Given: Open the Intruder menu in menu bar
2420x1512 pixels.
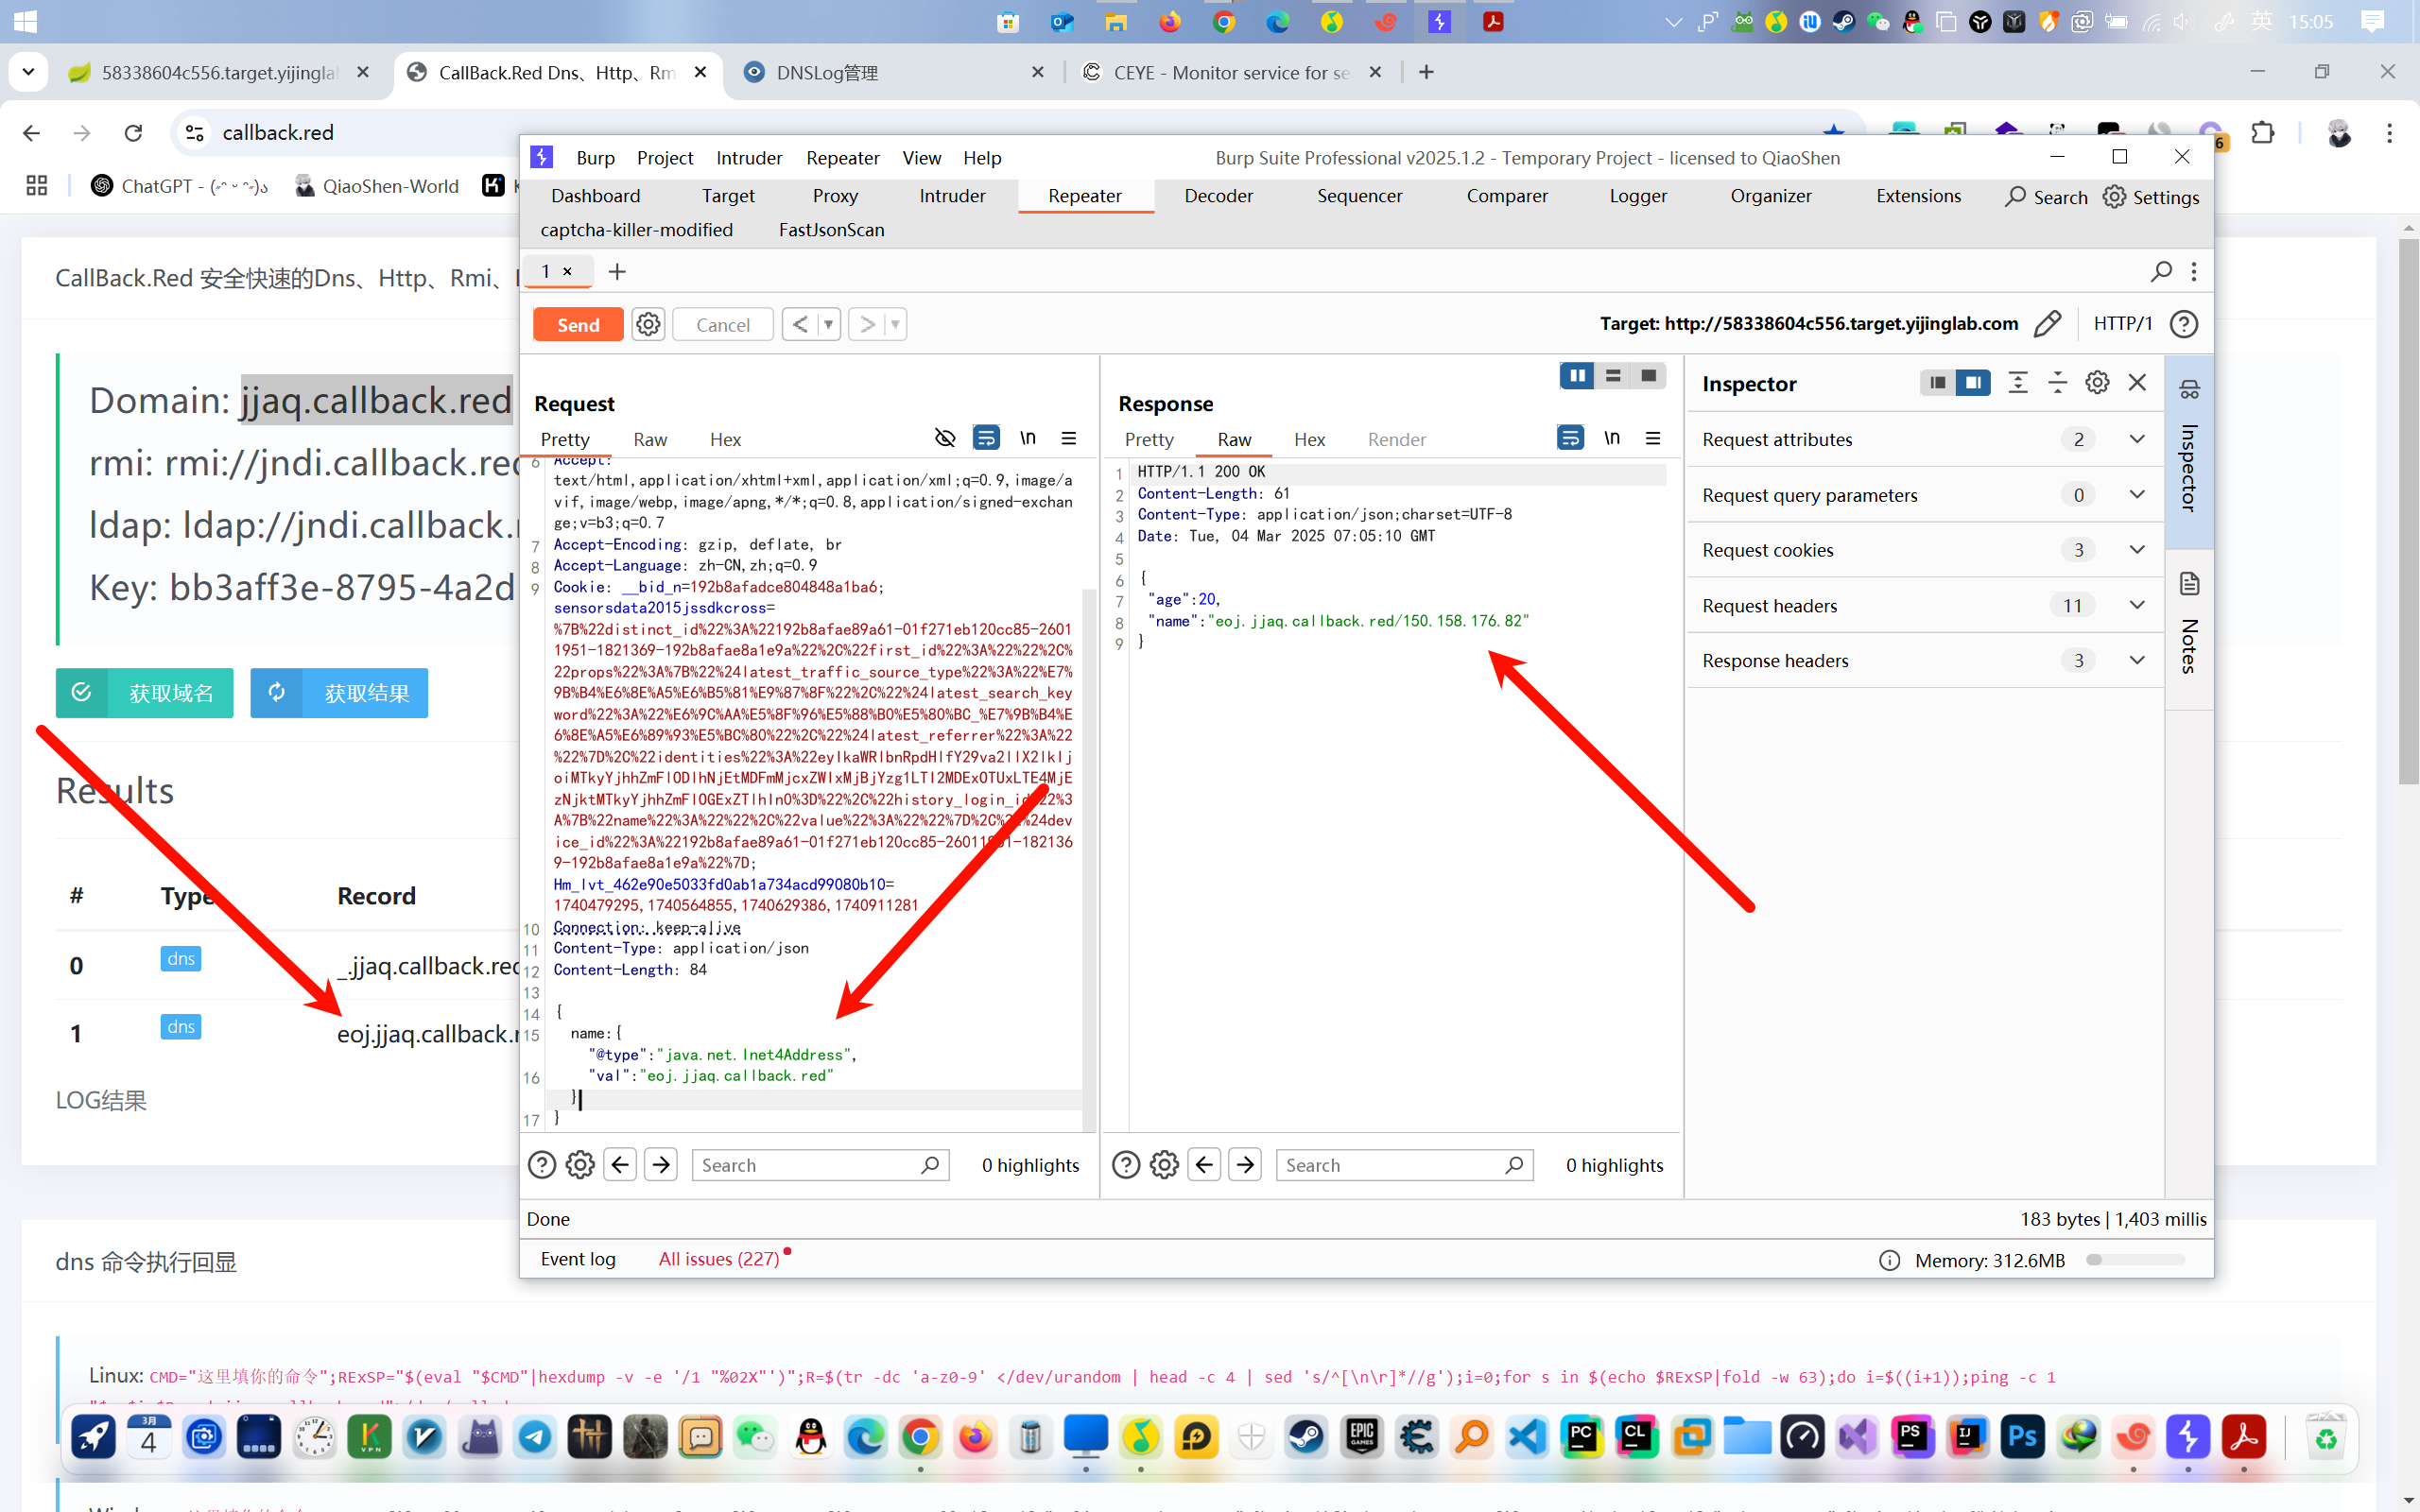Looking at the screenshot, I should tap(748, 158).
